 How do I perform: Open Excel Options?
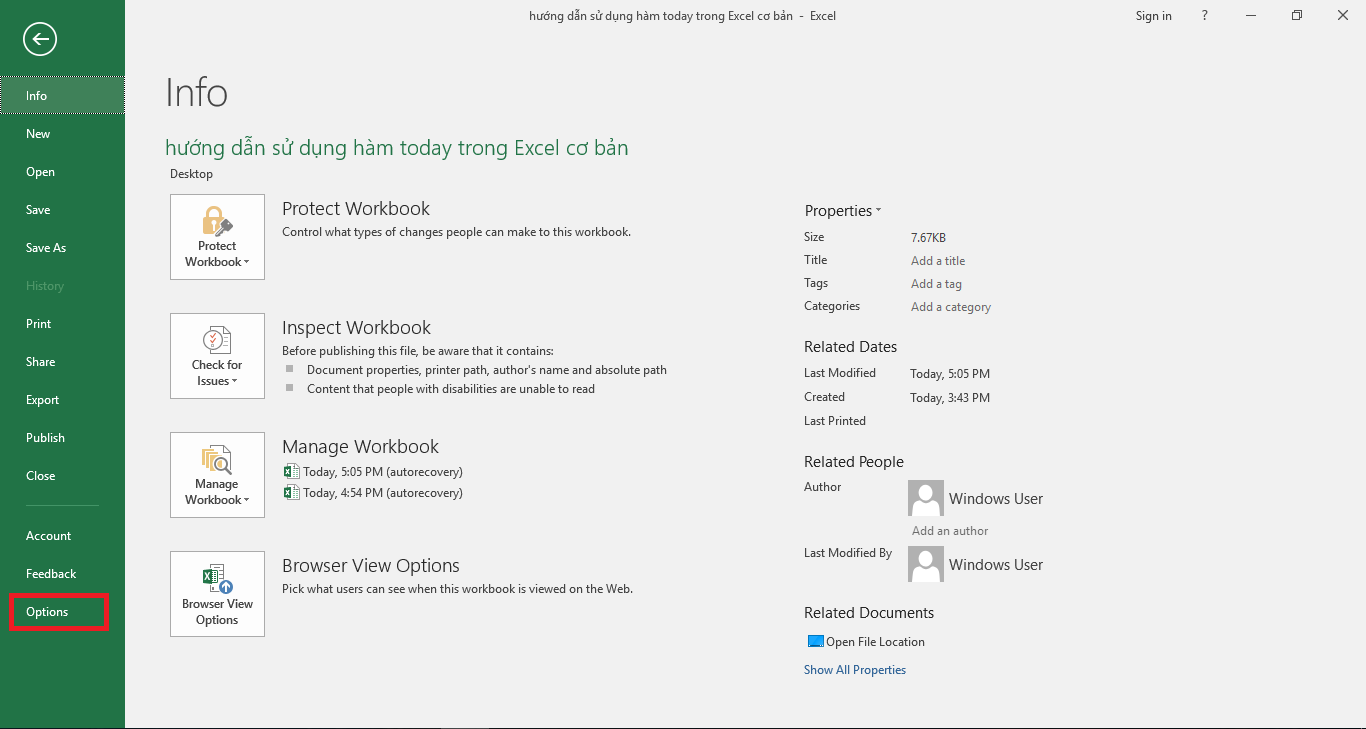click(62, 612)
